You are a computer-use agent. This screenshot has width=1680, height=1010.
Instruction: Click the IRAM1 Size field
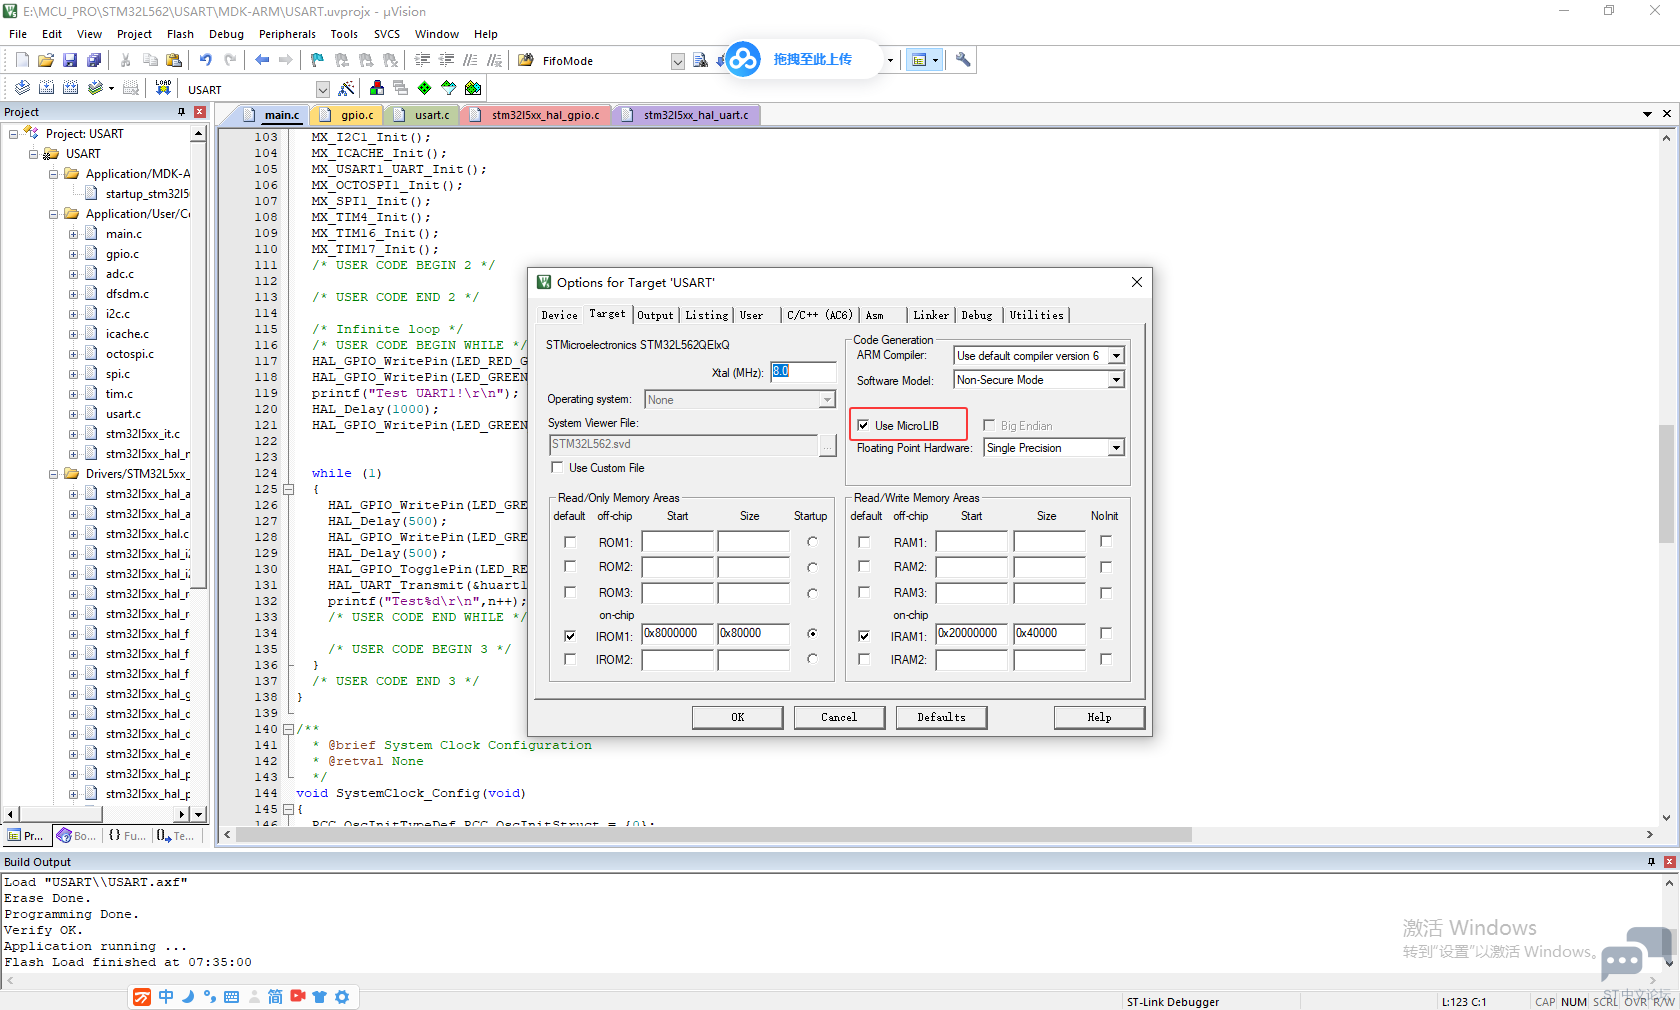tap(1049, 634)
